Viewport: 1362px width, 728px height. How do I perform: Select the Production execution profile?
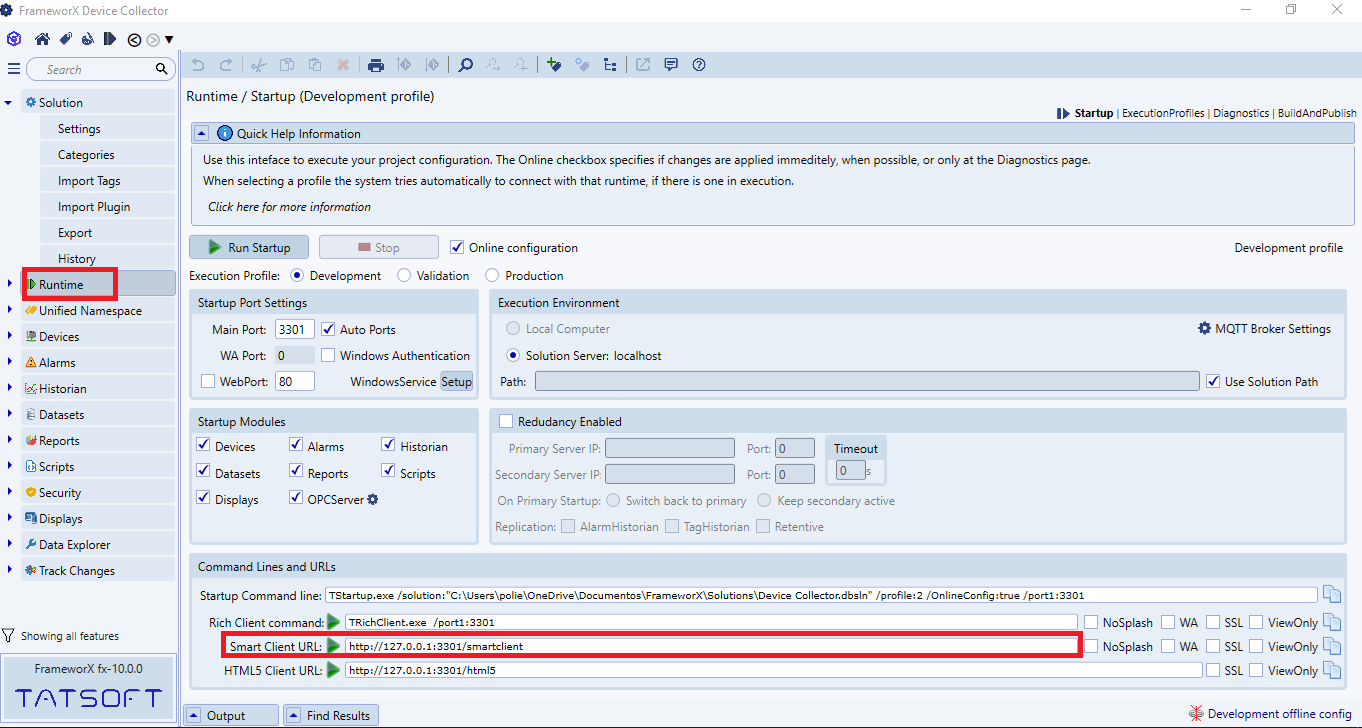pos(492,275)
